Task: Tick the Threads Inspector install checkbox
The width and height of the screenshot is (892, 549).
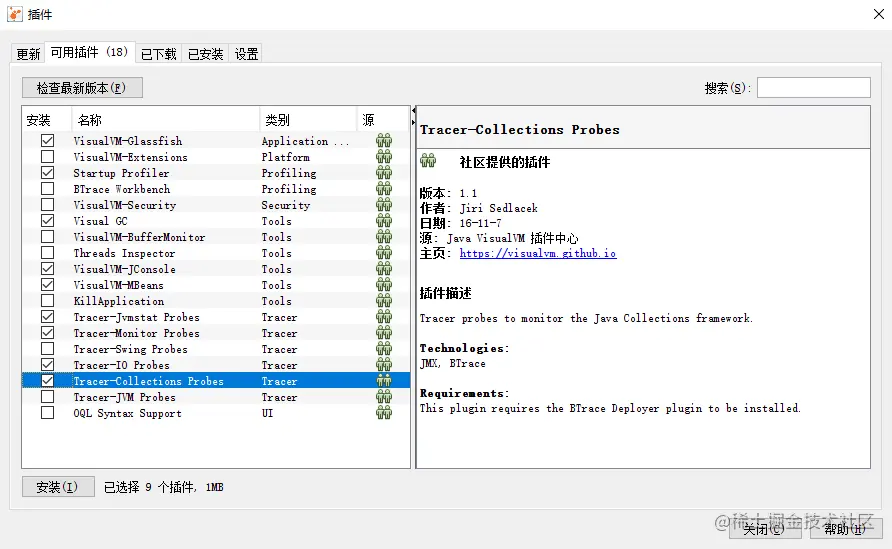Action: pos(48,253)
